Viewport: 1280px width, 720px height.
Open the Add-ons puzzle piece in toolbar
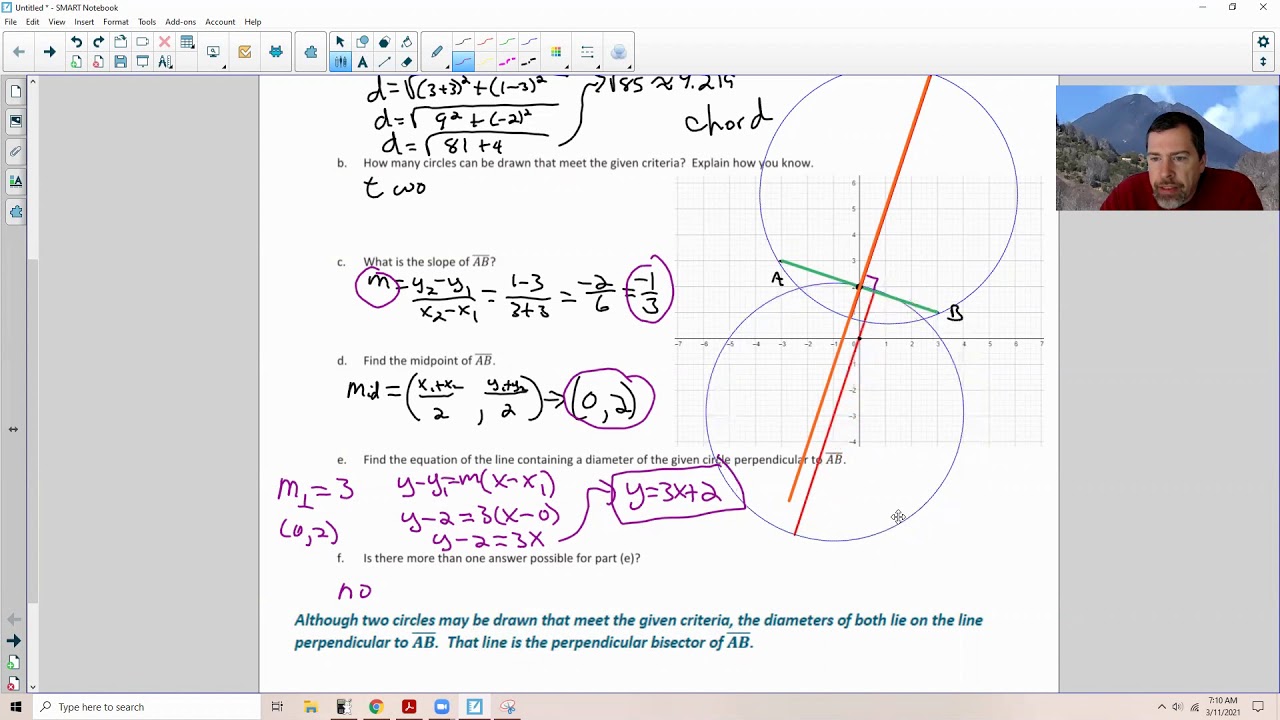[311, 52]
